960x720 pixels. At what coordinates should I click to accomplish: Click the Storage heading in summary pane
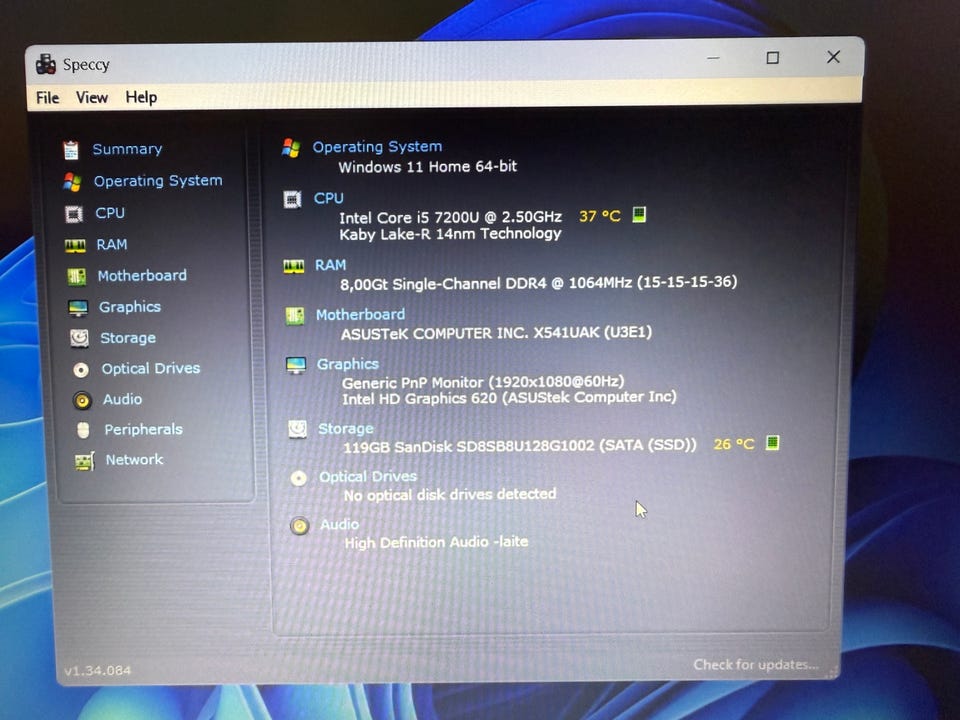pos(346,429)
